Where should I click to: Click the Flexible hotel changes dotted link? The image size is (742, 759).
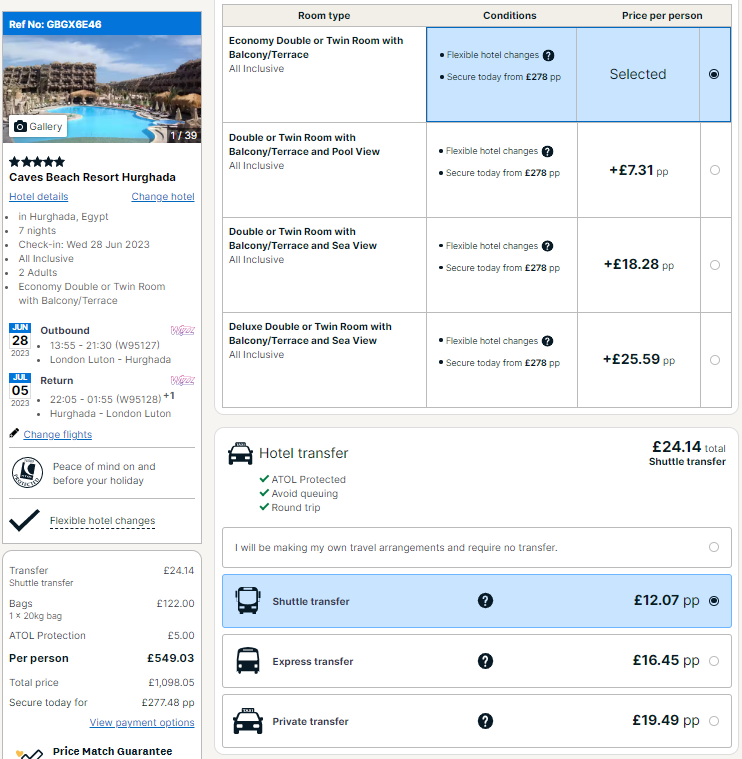tap(103, 521)
